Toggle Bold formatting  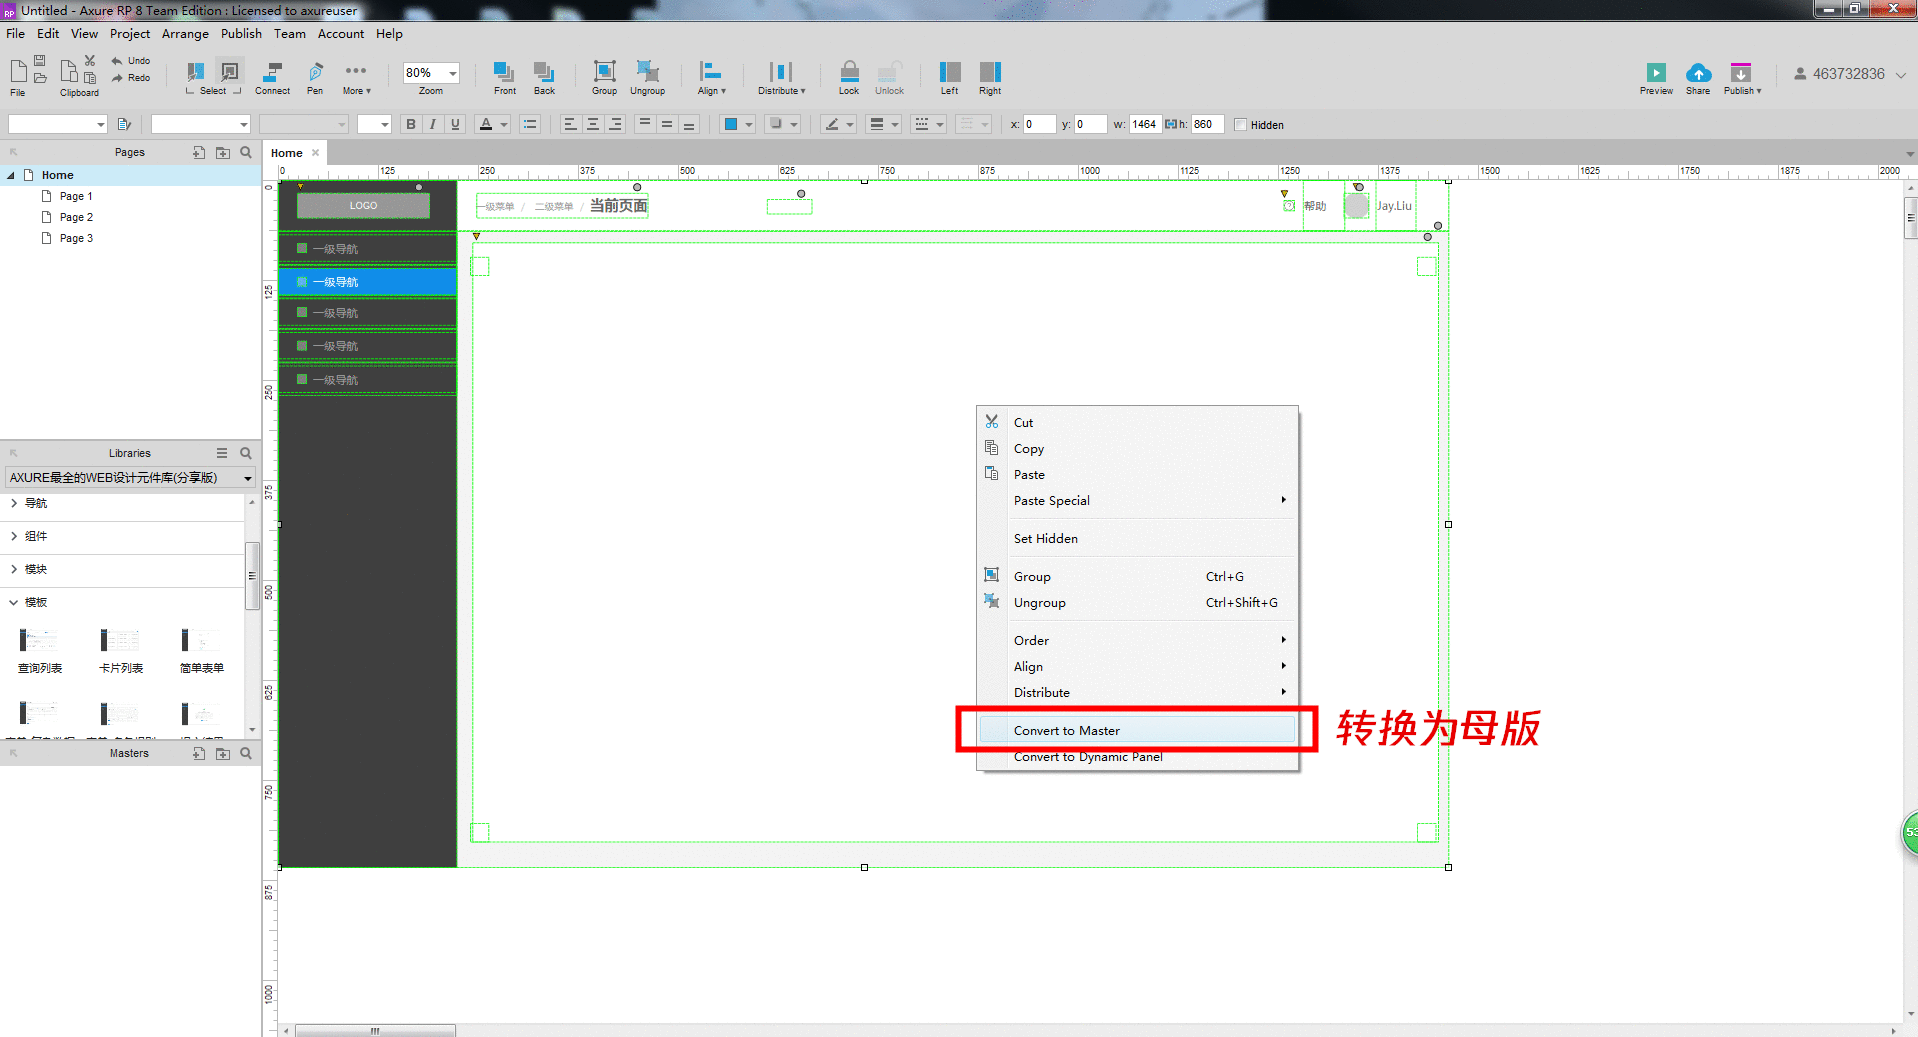[x=410, y=125]
